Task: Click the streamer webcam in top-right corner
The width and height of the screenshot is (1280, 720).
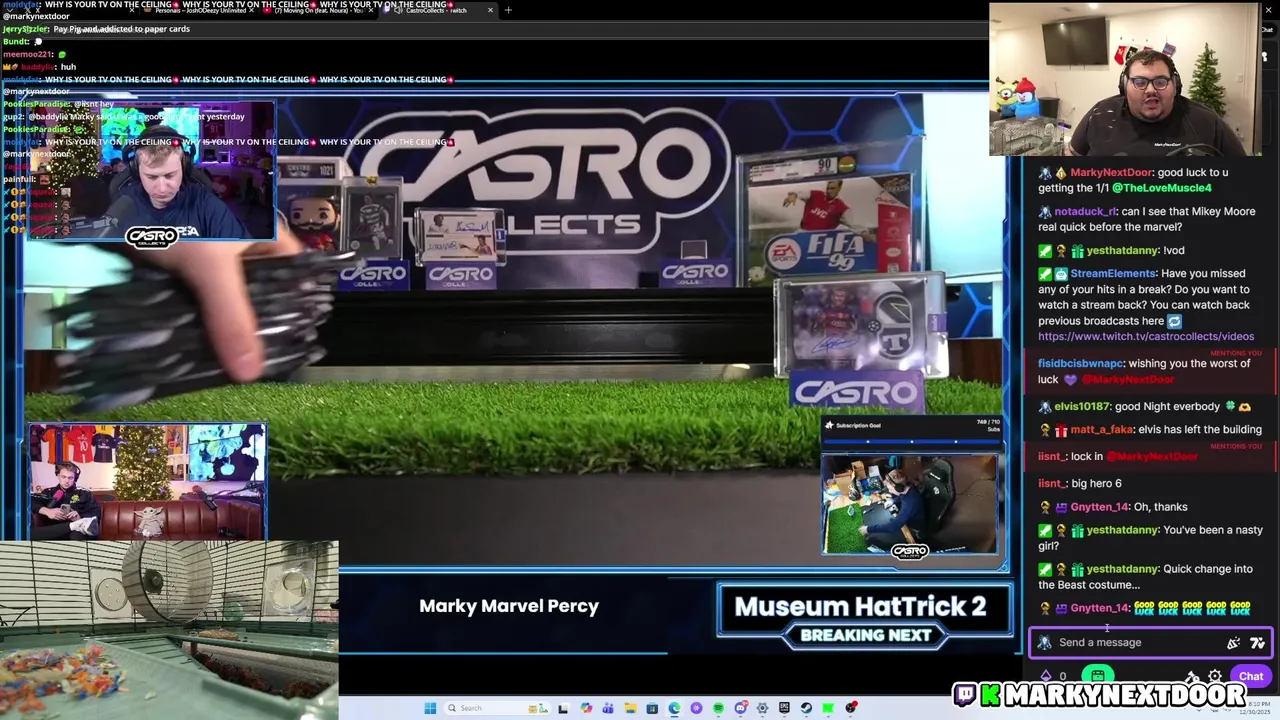Action: click(1125, 80)
